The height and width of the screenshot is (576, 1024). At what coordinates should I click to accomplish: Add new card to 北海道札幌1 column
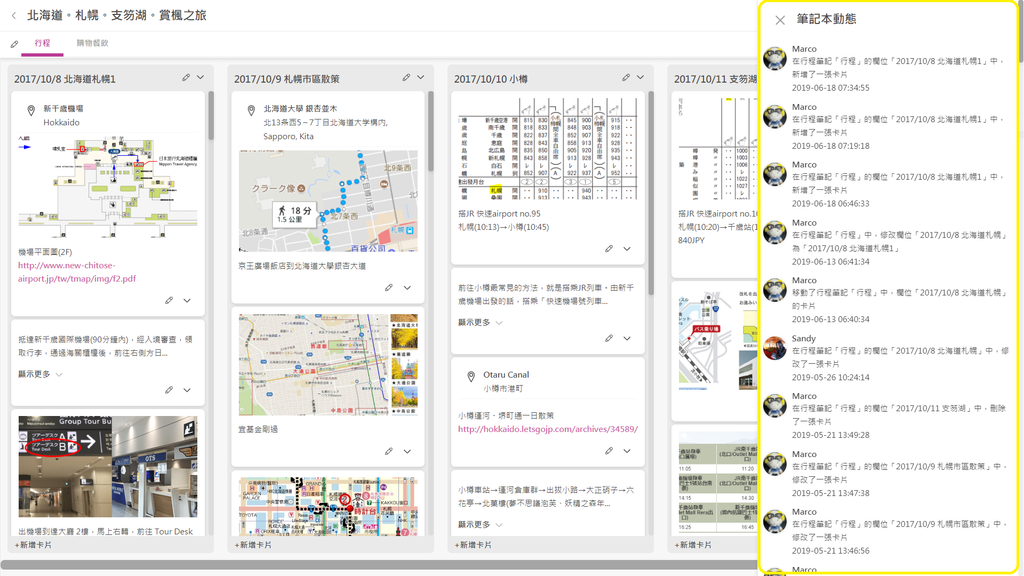tap(33, 545)
